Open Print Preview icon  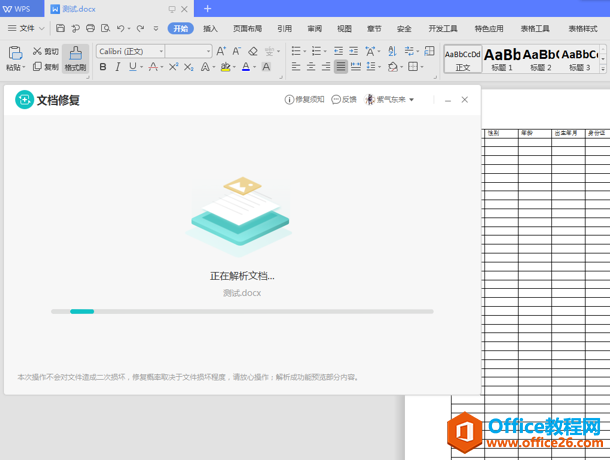(x=105, y=28)
